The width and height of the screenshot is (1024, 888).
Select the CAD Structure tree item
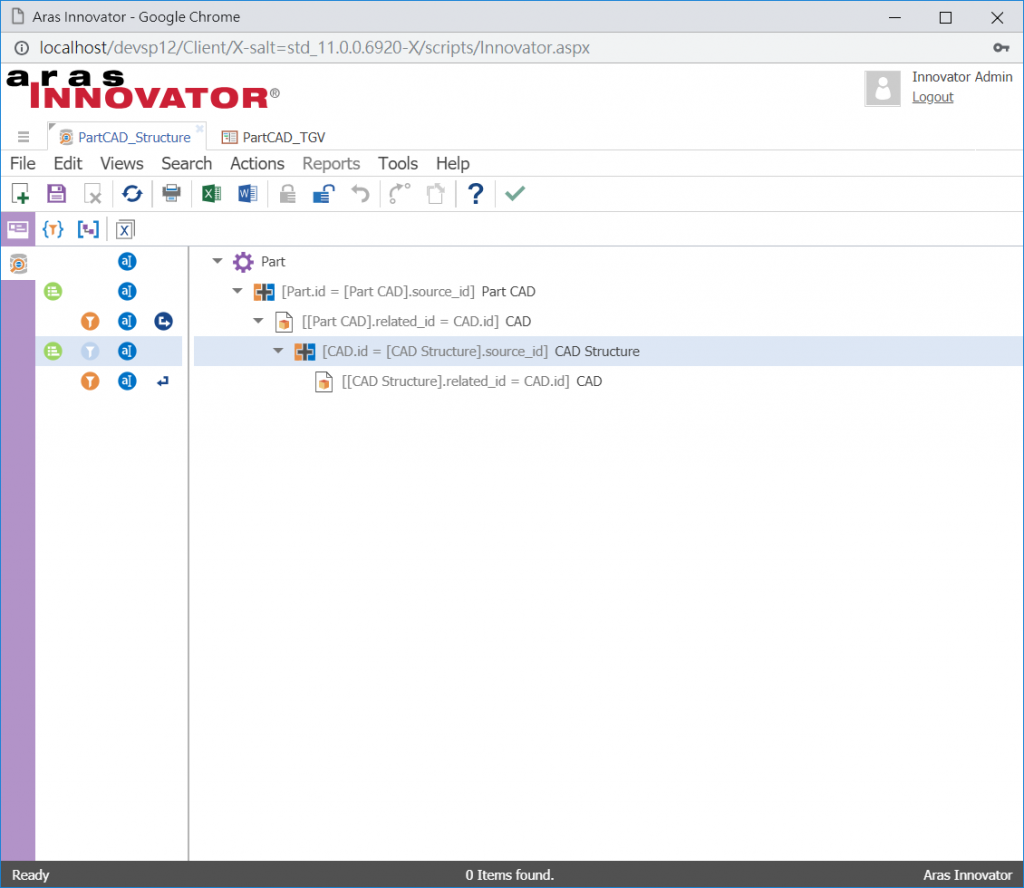coord(481,351)
